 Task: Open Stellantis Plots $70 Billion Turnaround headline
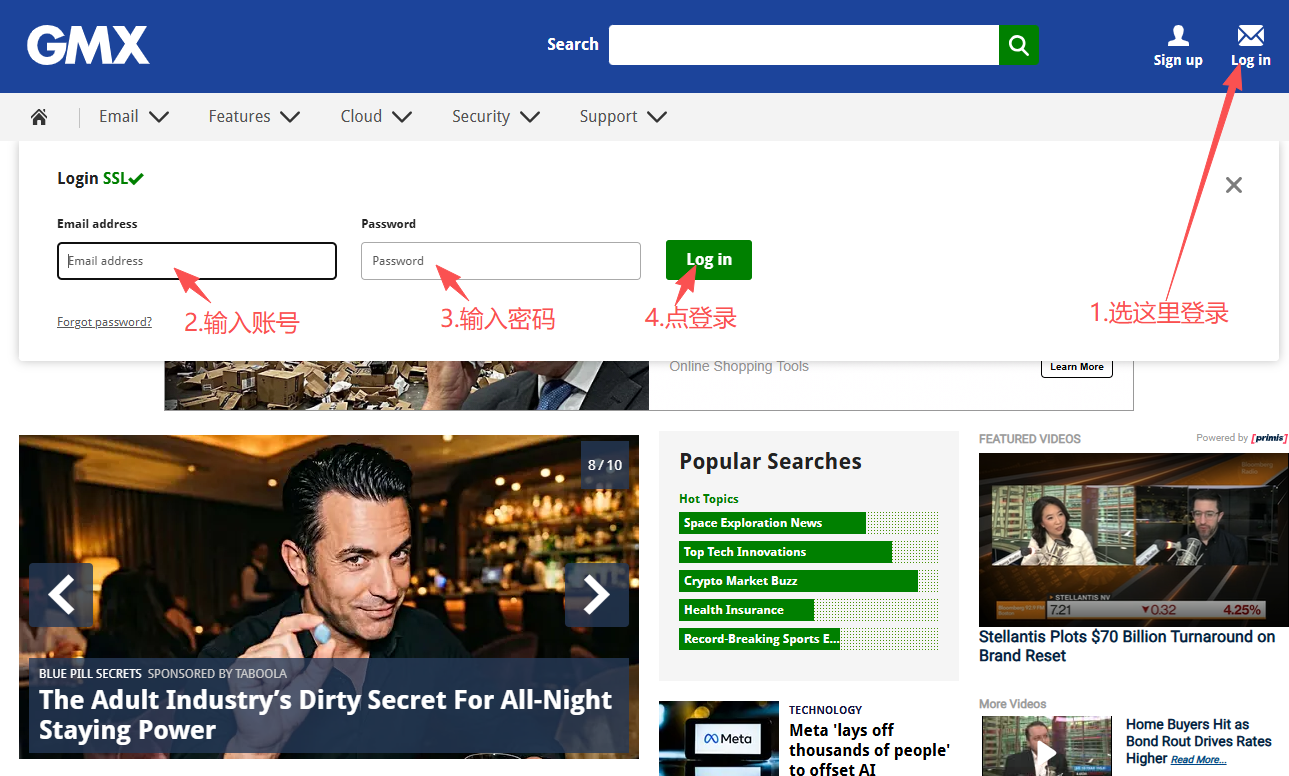coord(1127,646)
